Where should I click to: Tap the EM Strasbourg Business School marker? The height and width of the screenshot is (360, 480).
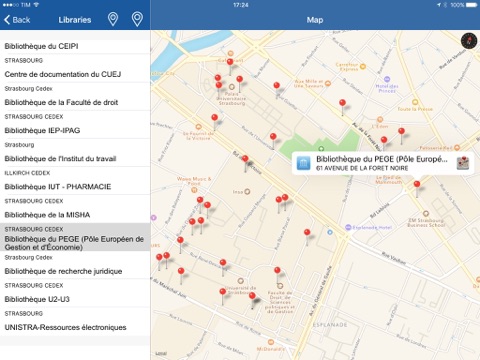tap(426, 213)
